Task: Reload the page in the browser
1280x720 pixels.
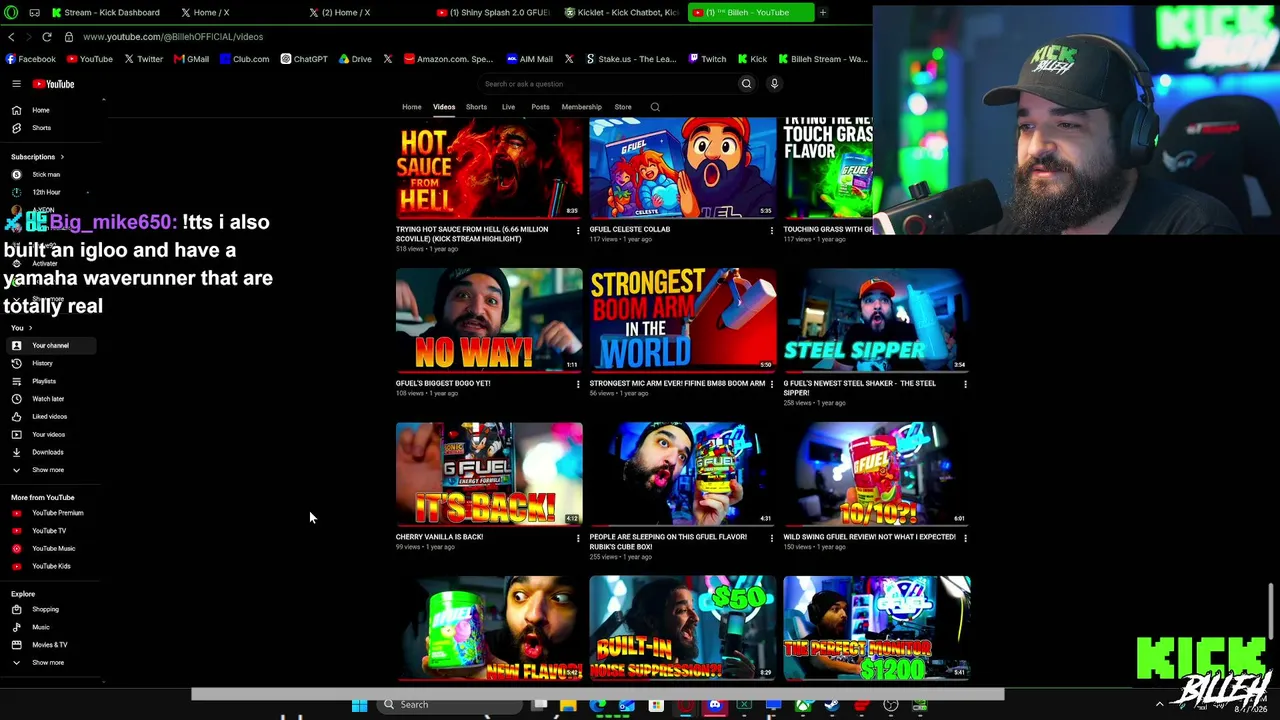Action: coord(46,37)
